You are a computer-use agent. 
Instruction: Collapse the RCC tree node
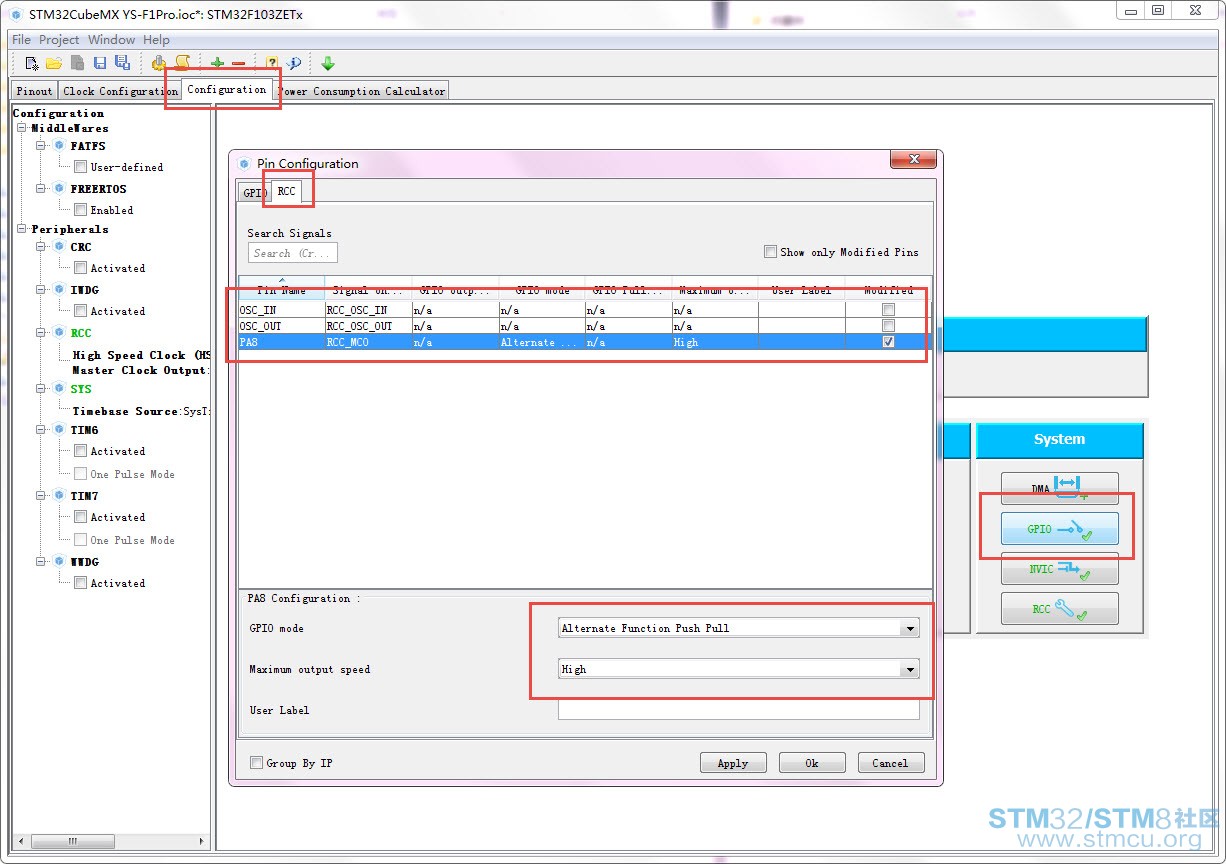coord(41,332)
